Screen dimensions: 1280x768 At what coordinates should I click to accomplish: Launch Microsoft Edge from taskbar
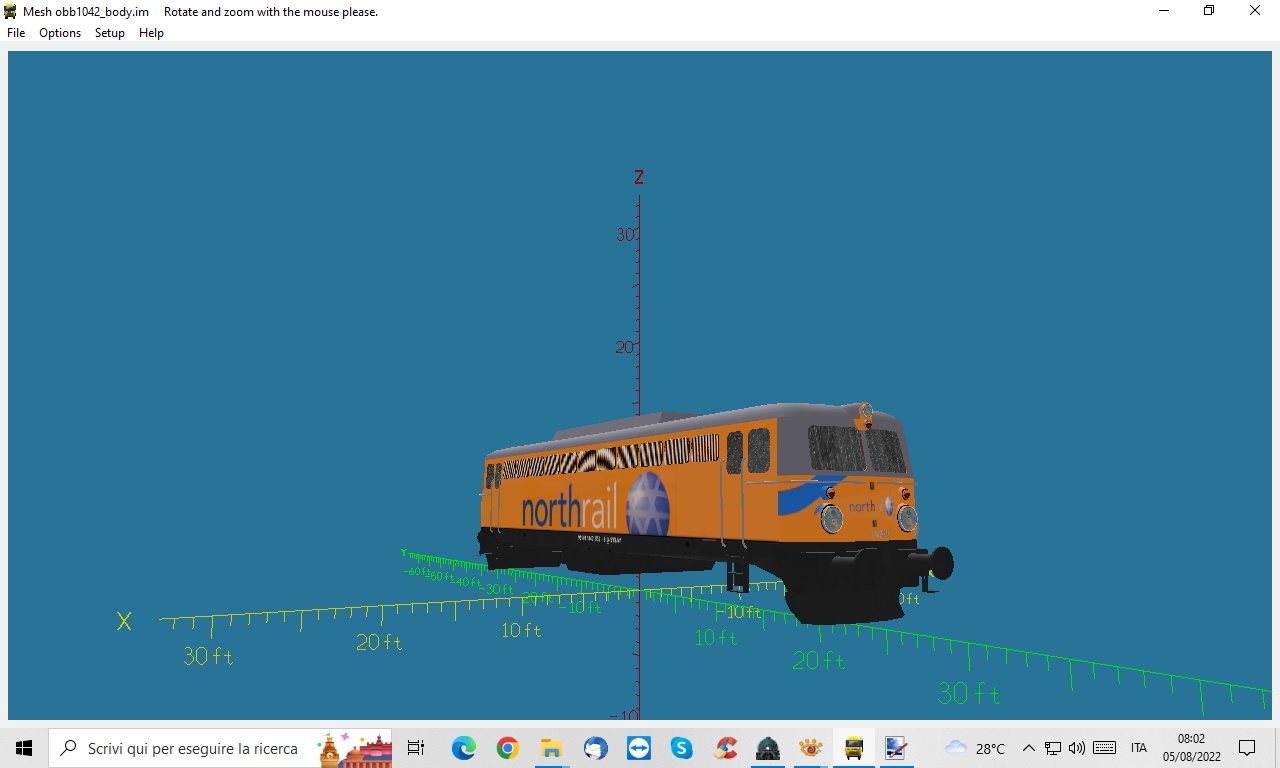pos(464,748)
